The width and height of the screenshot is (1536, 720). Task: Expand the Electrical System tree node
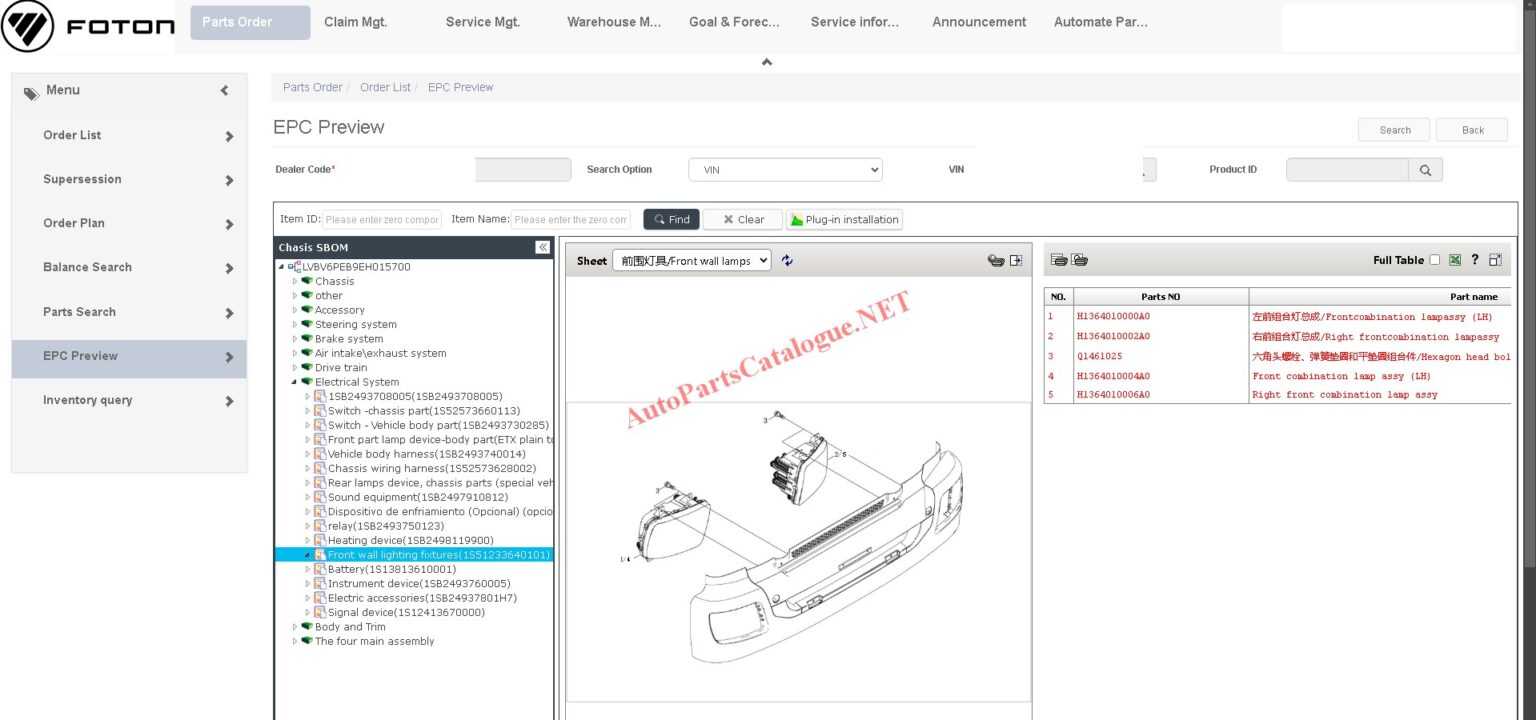click(x=292, y=381)
